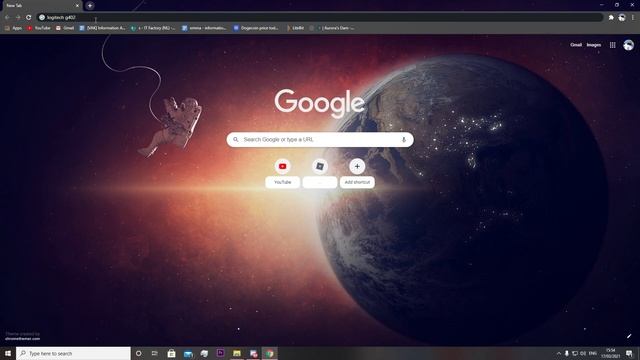Open the network tray icon

point(575,353)
